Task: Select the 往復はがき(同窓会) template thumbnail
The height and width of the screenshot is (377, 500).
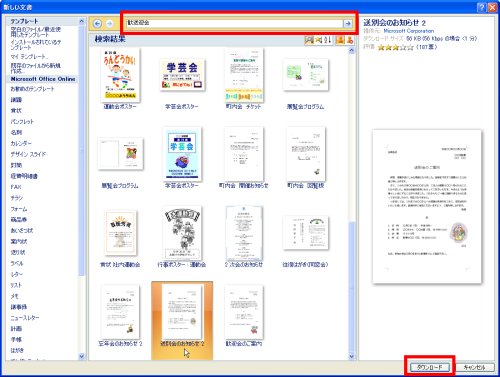Action: pyautogui.click(x=305, y=233)
